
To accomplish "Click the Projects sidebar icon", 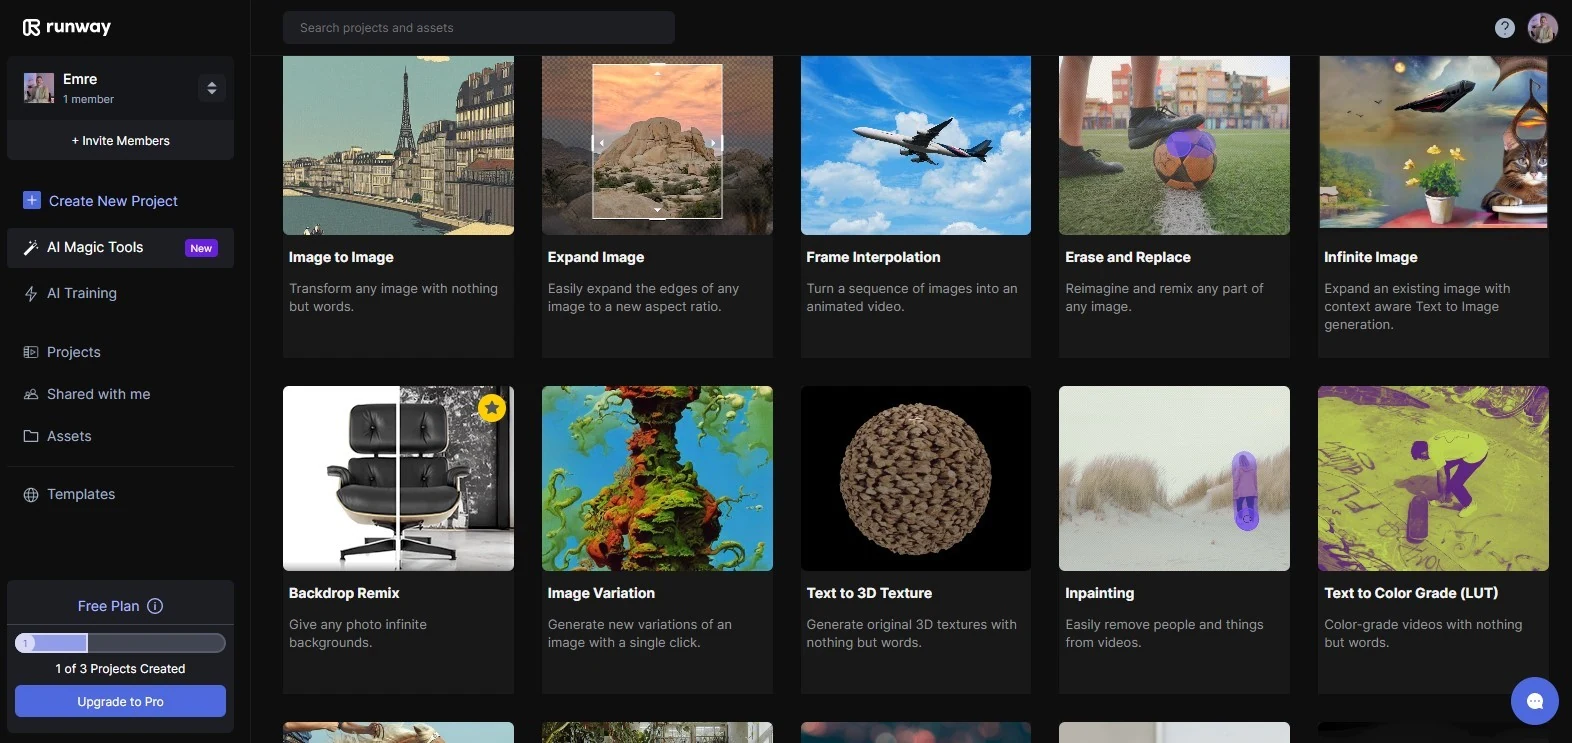I will click(x=31, y=352).
